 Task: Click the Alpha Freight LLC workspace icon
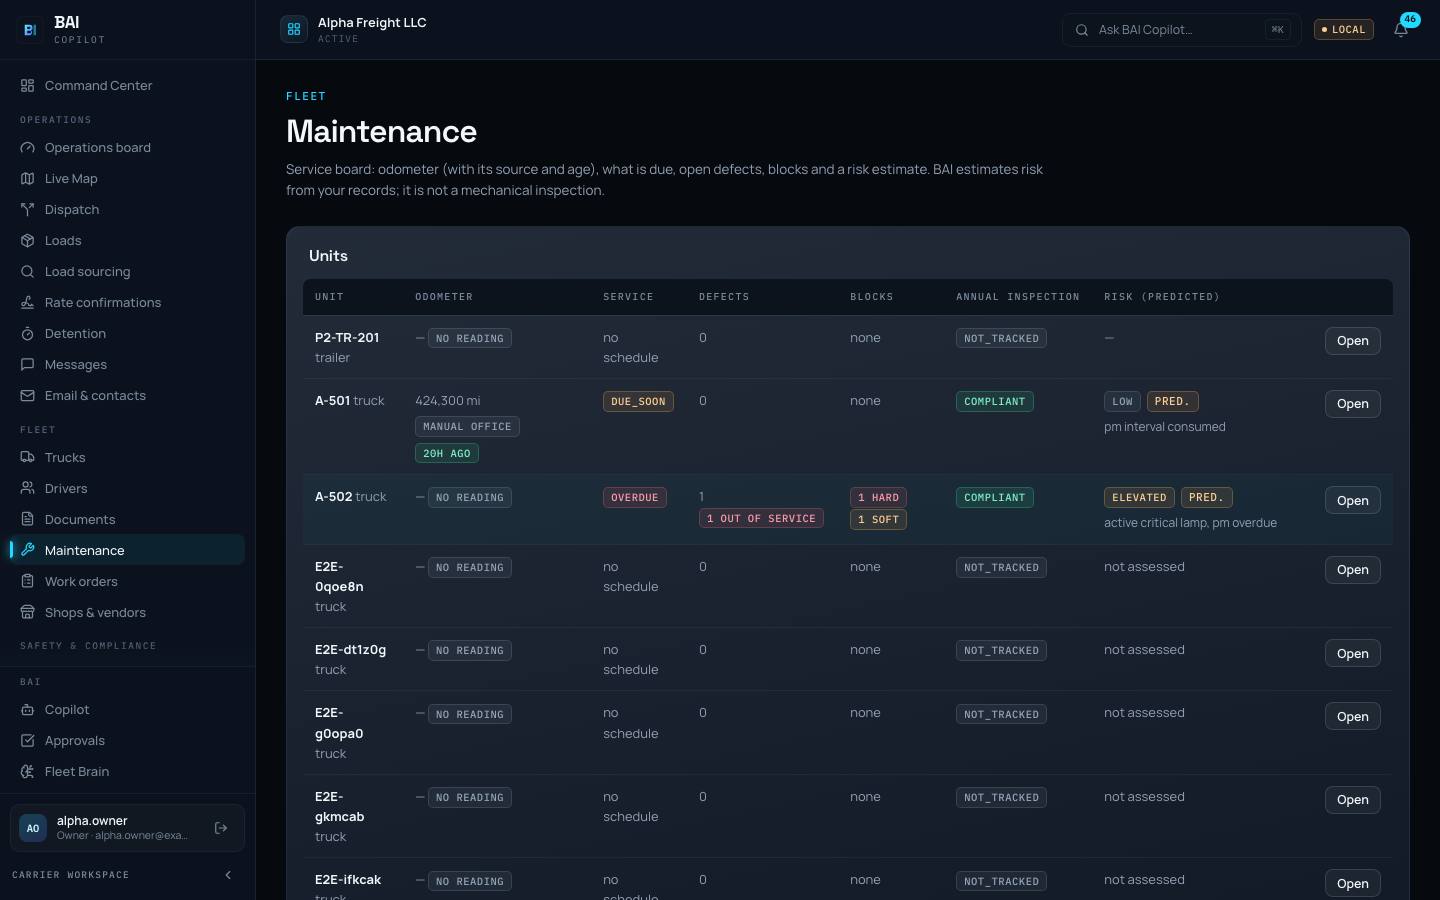(x=294, y=30)
